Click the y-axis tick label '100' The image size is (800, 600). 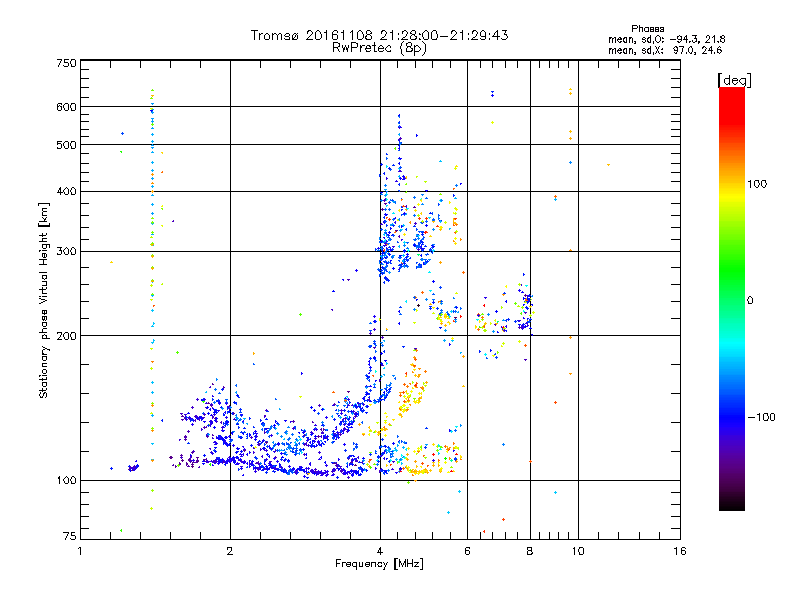coord(66,480)
